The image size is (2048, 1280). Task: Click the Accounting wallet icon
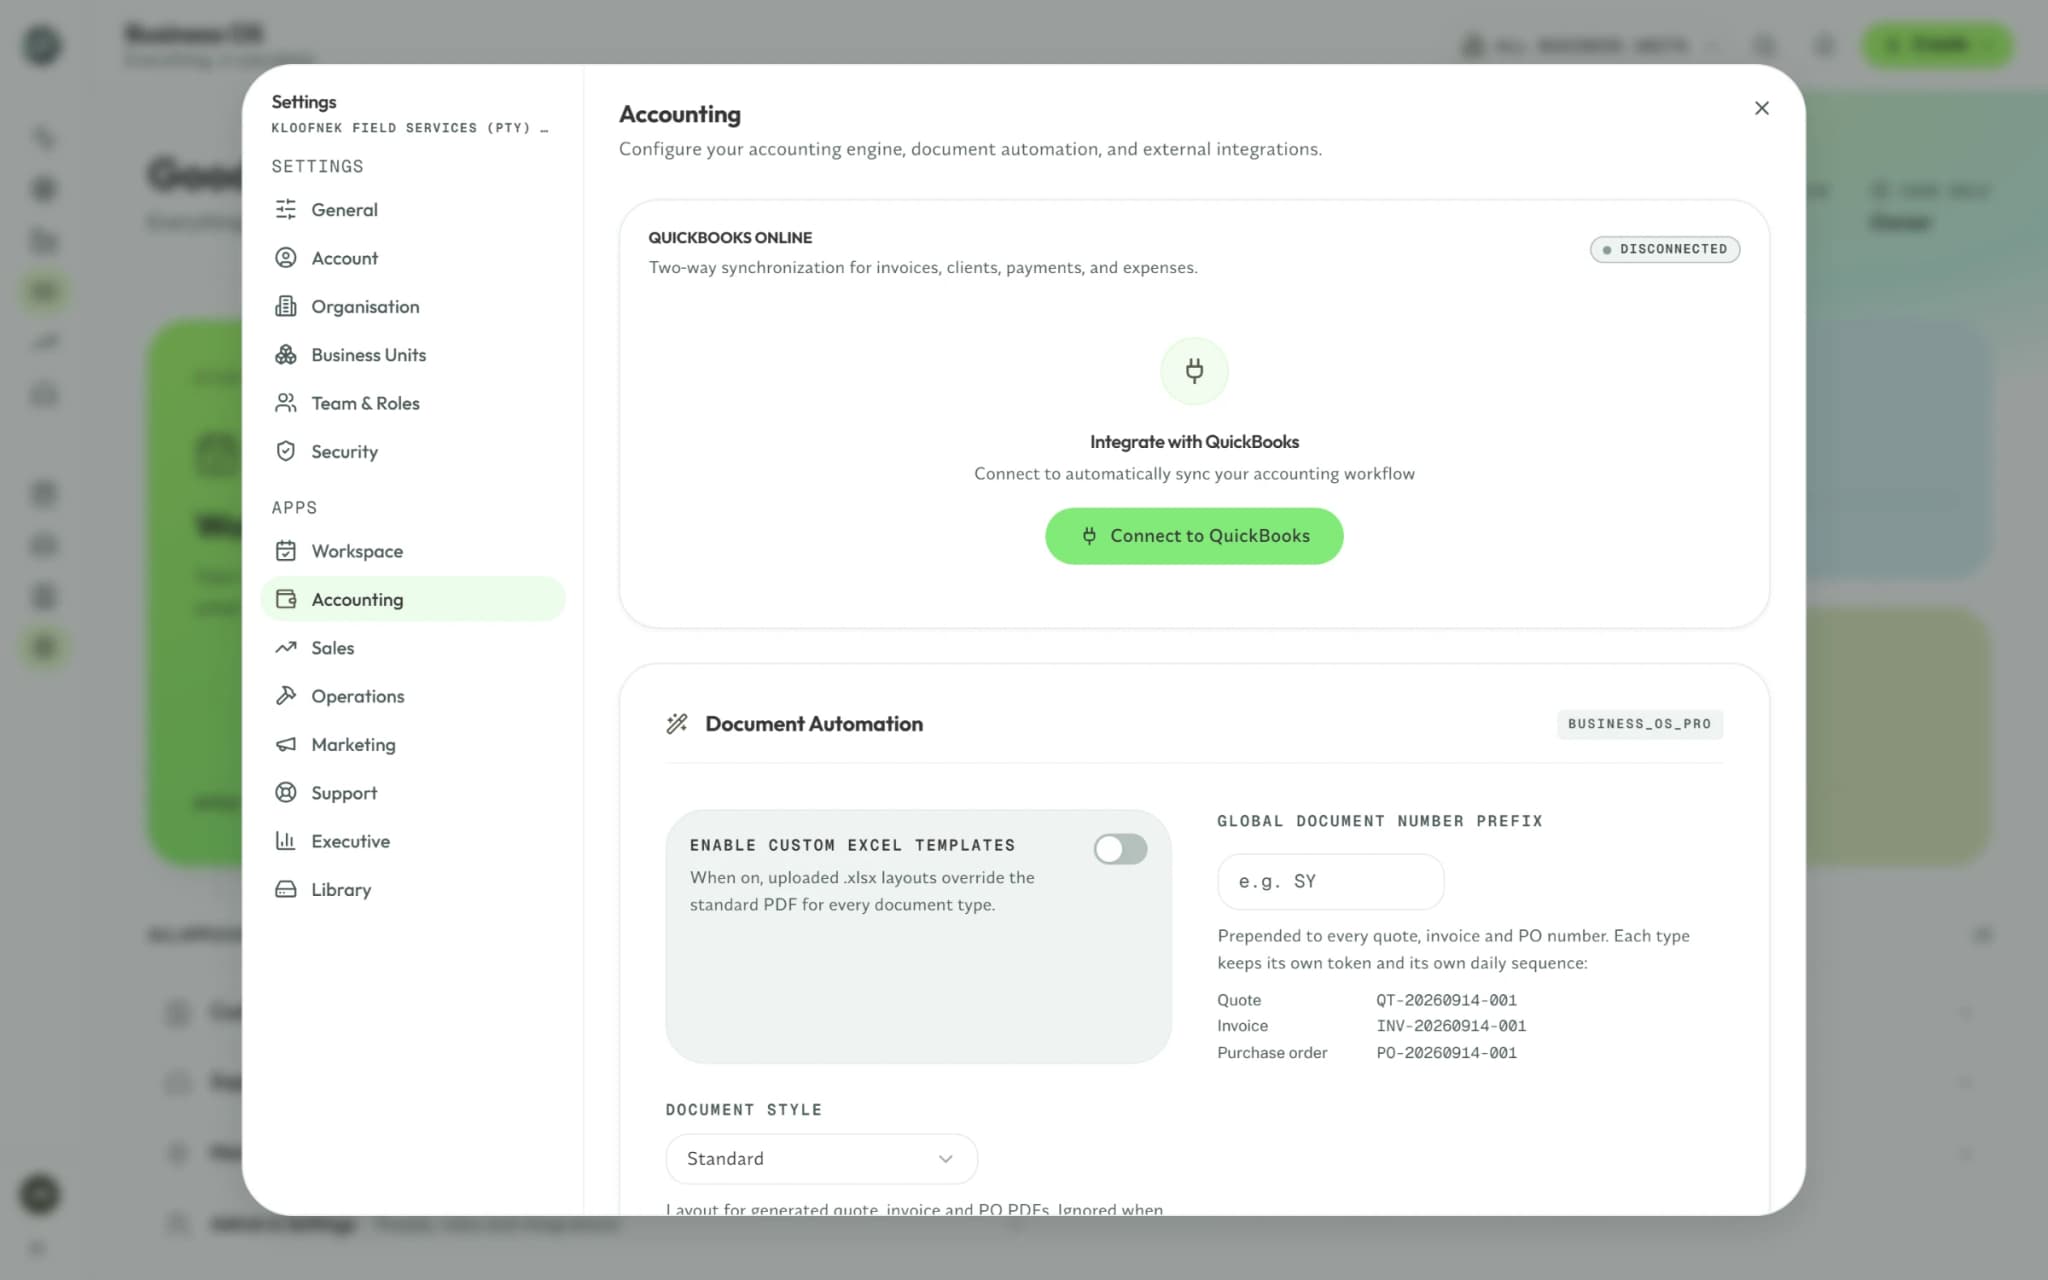pos(286,599)
